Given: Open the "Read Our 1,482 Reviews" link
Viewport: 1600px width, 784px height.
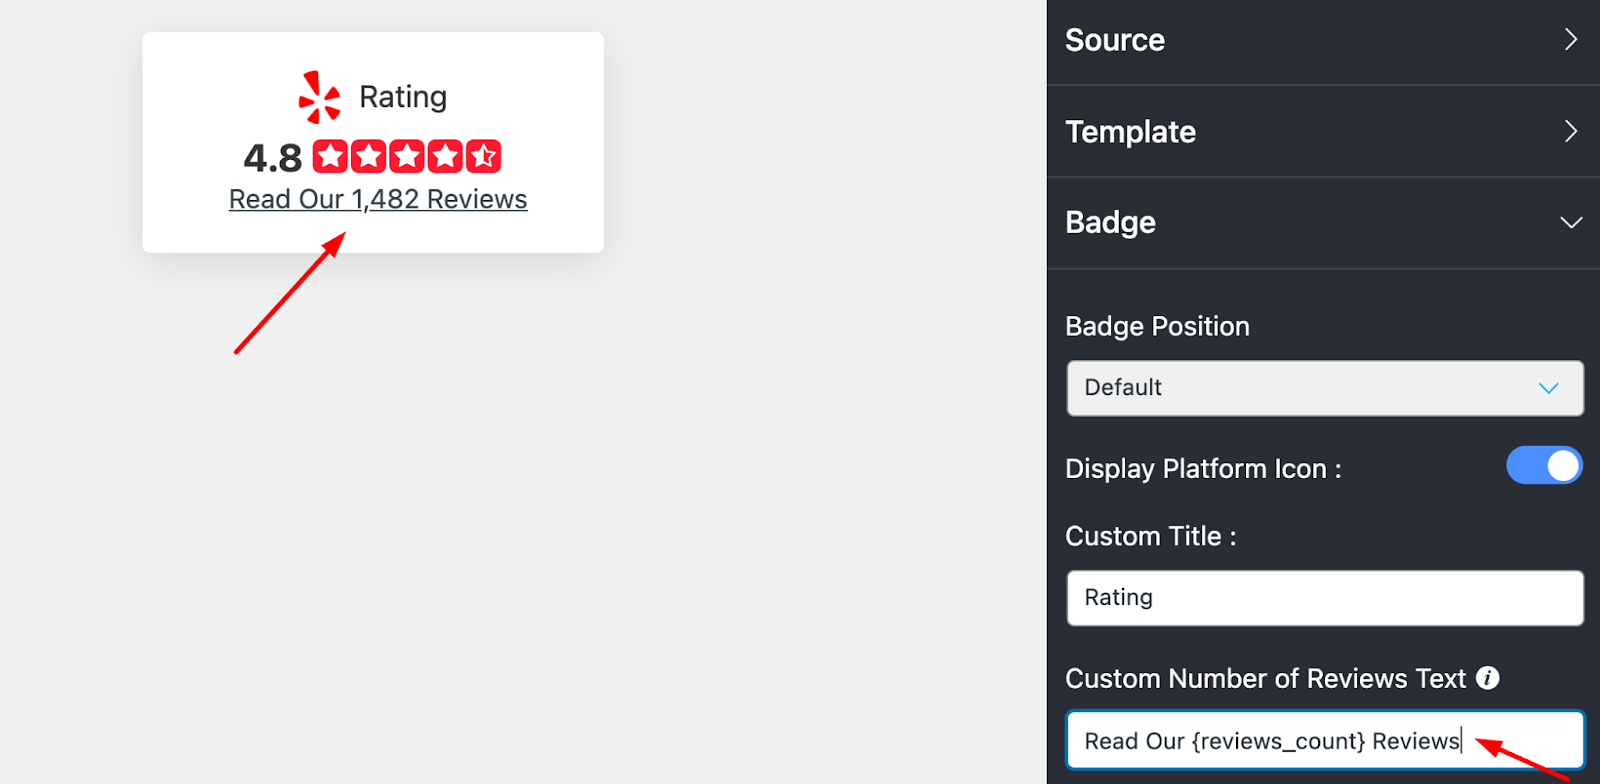Looking at the screenshot, I should pos(378,200).
